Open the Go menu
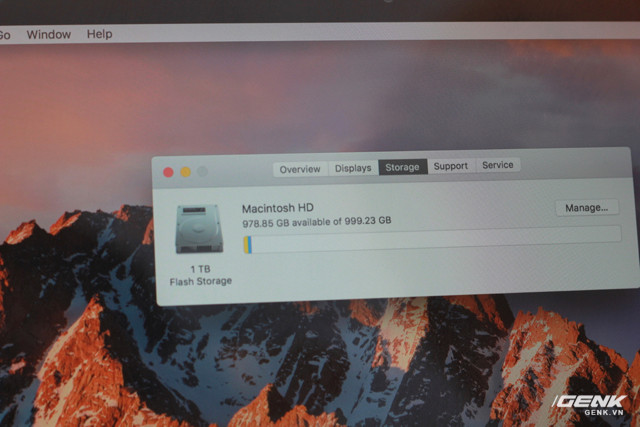This screenshot has height=427, width=640. [x=4, y=34]
